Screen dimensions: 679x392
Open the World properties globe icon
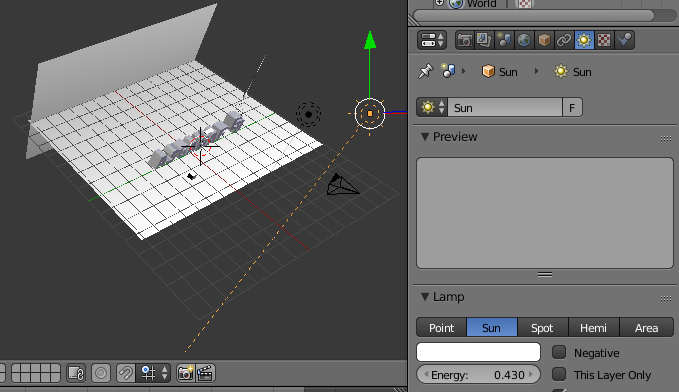coord(524,40)
